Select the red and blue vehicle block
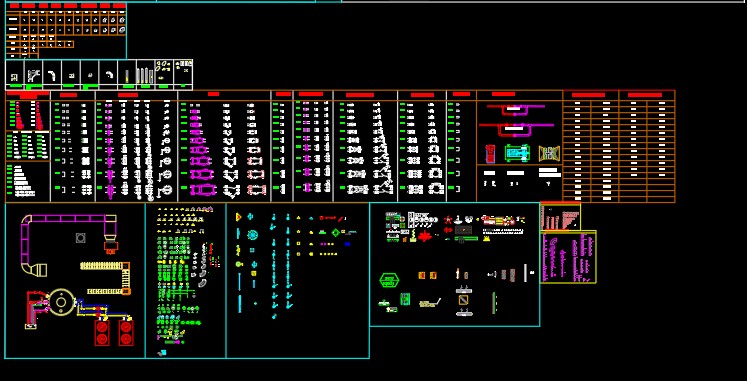Screen dimensions: 747x381 (490, 153)
